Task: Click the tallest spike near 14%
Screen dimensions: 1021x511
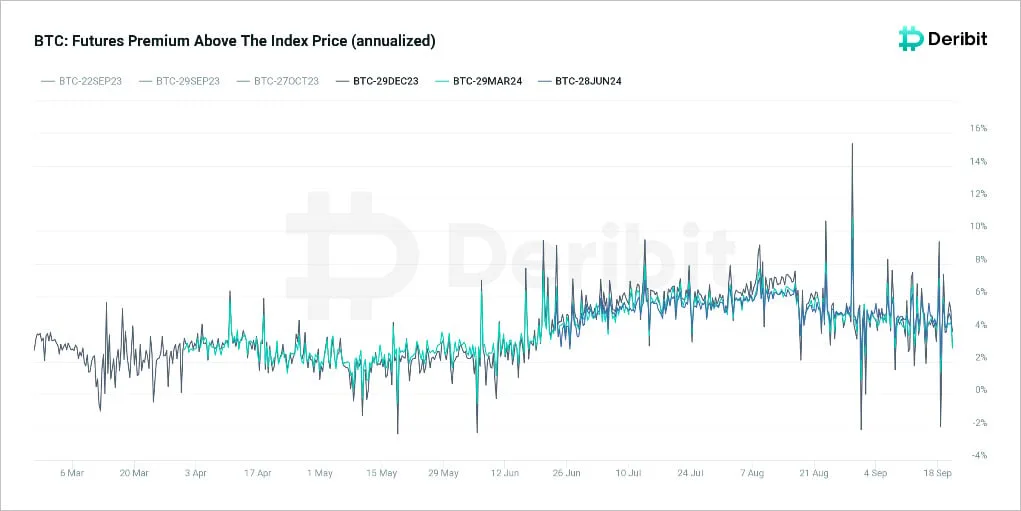Action: pyautogui.click(x=852, y=146)
